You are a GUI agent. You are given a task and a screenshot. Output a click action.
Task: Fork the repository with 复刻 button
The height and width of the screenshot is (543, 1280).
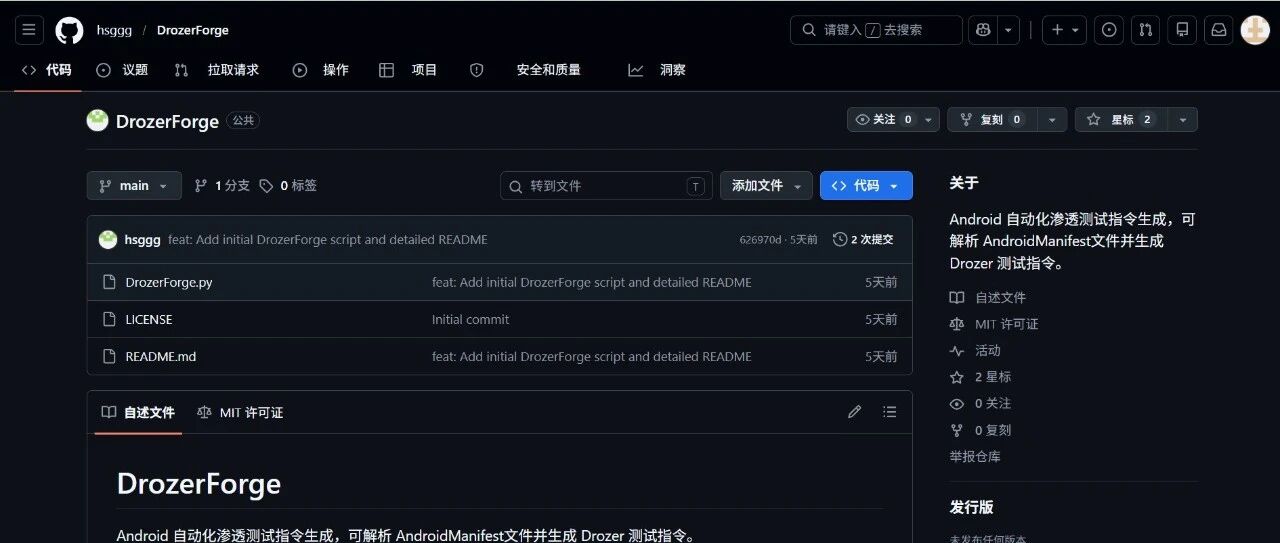[991, 120]
